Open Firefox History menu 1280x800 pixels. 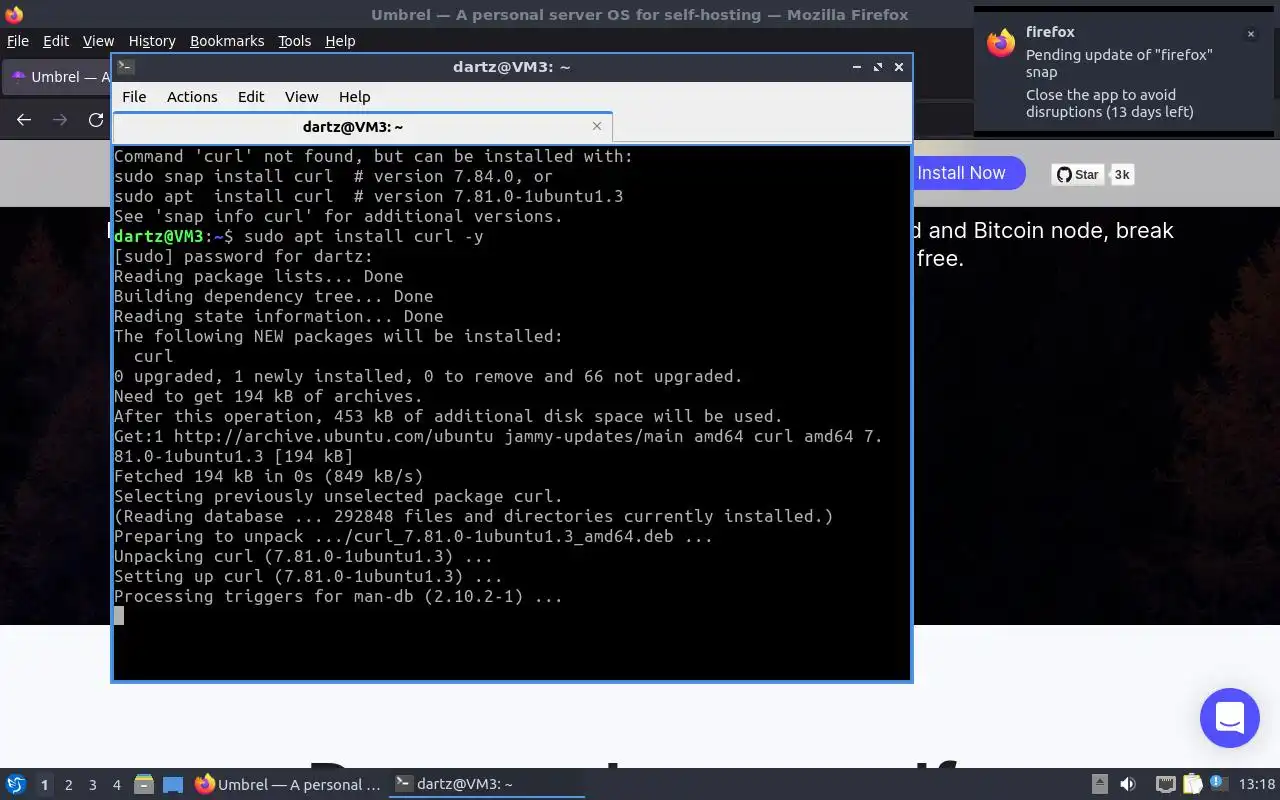tap(152, 41)
